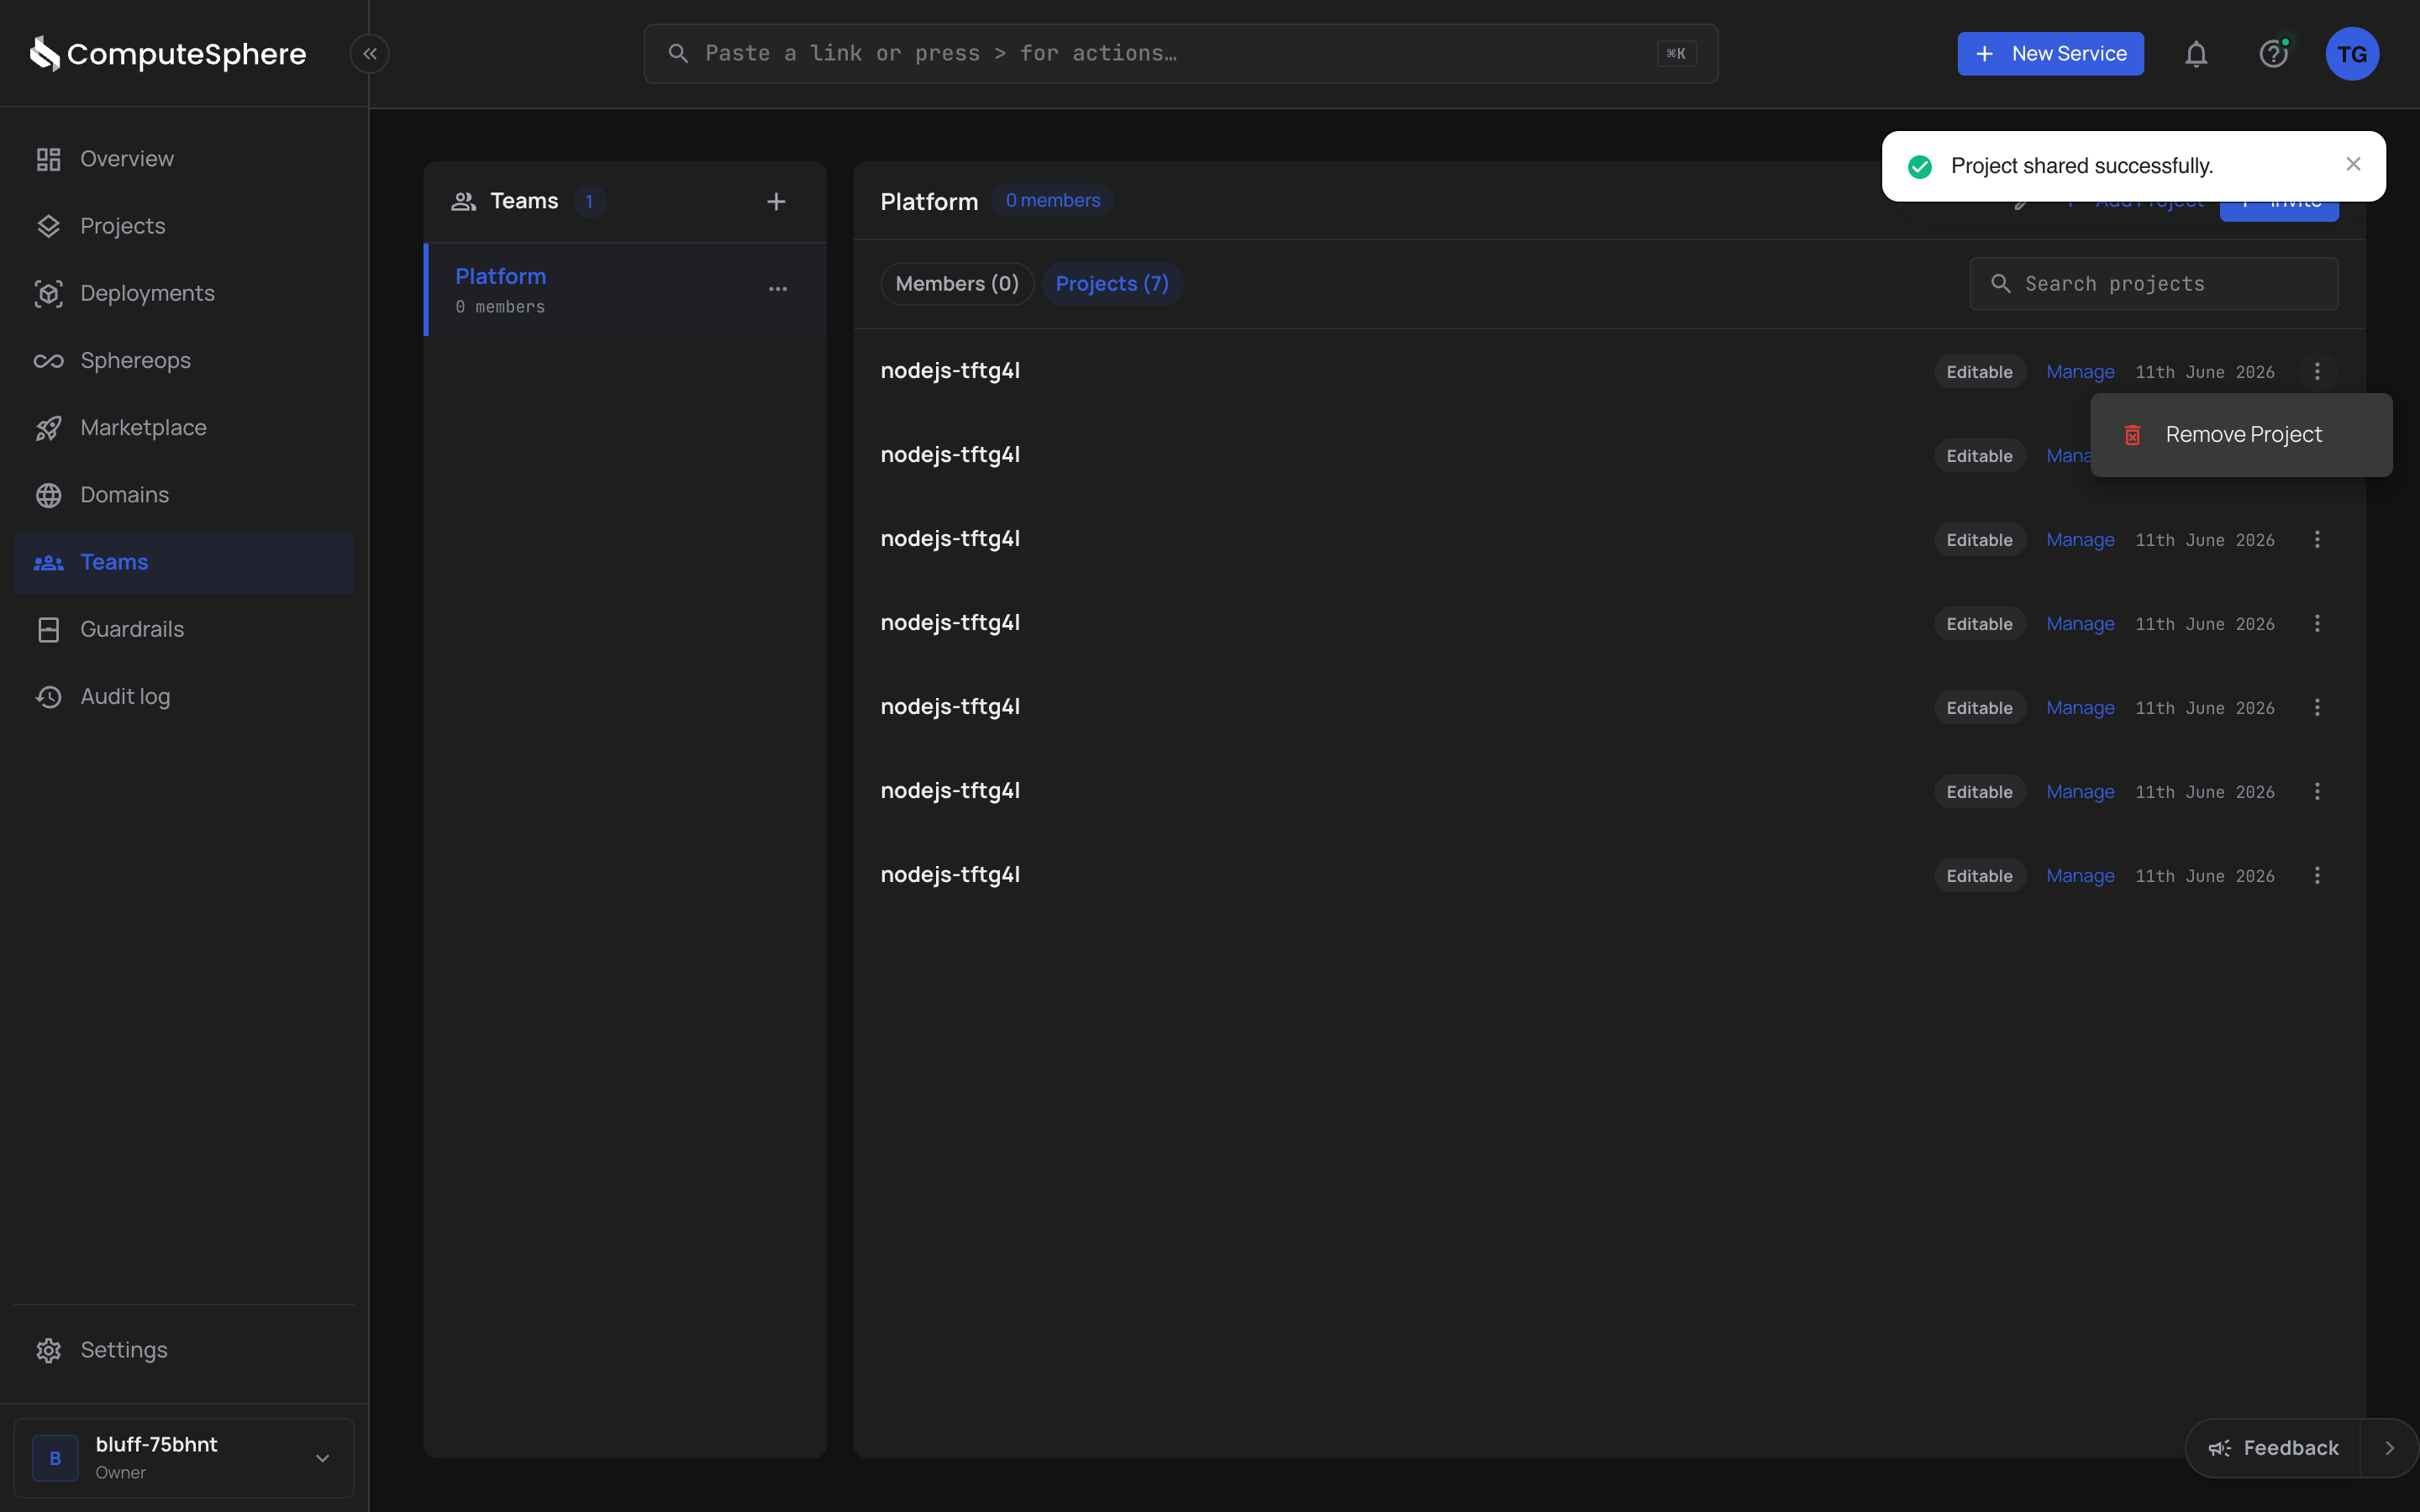2420x1512 pixels.
Task: Open the help question-mark icon
Action: 2274,54
